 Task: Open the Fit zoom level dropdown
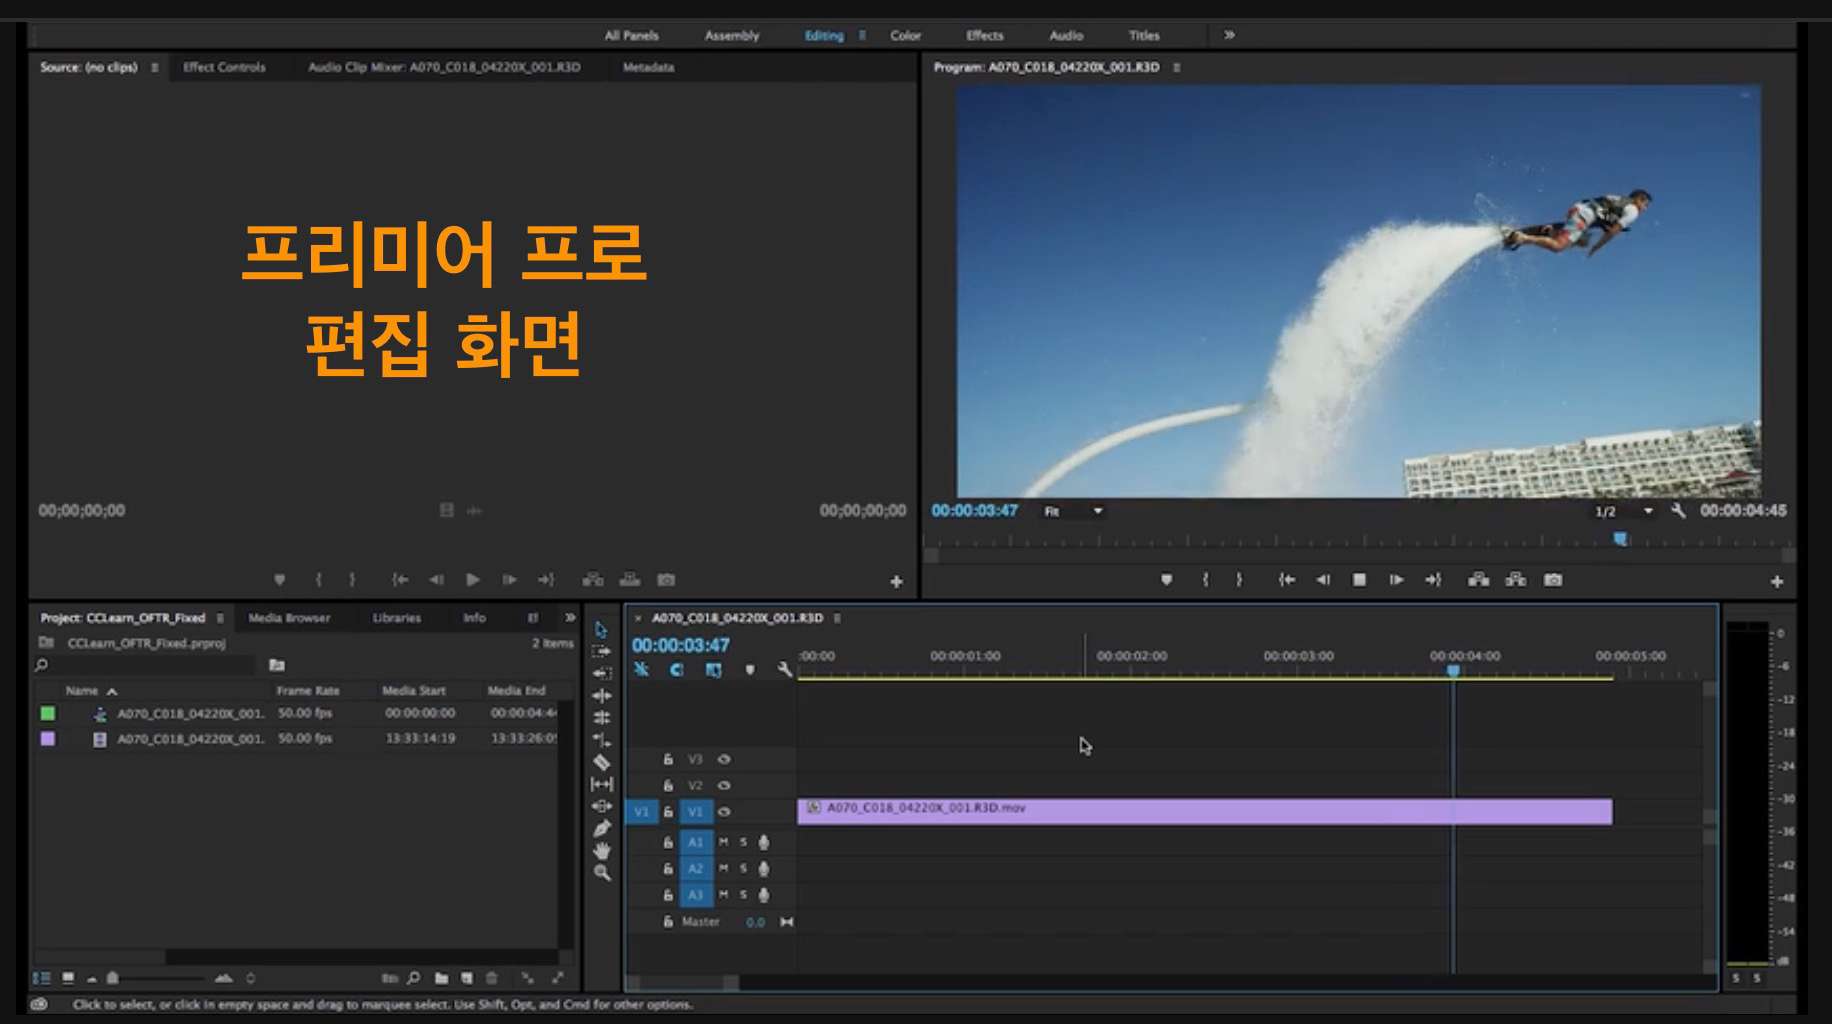pyautogui.click(x=1074, y=511)
